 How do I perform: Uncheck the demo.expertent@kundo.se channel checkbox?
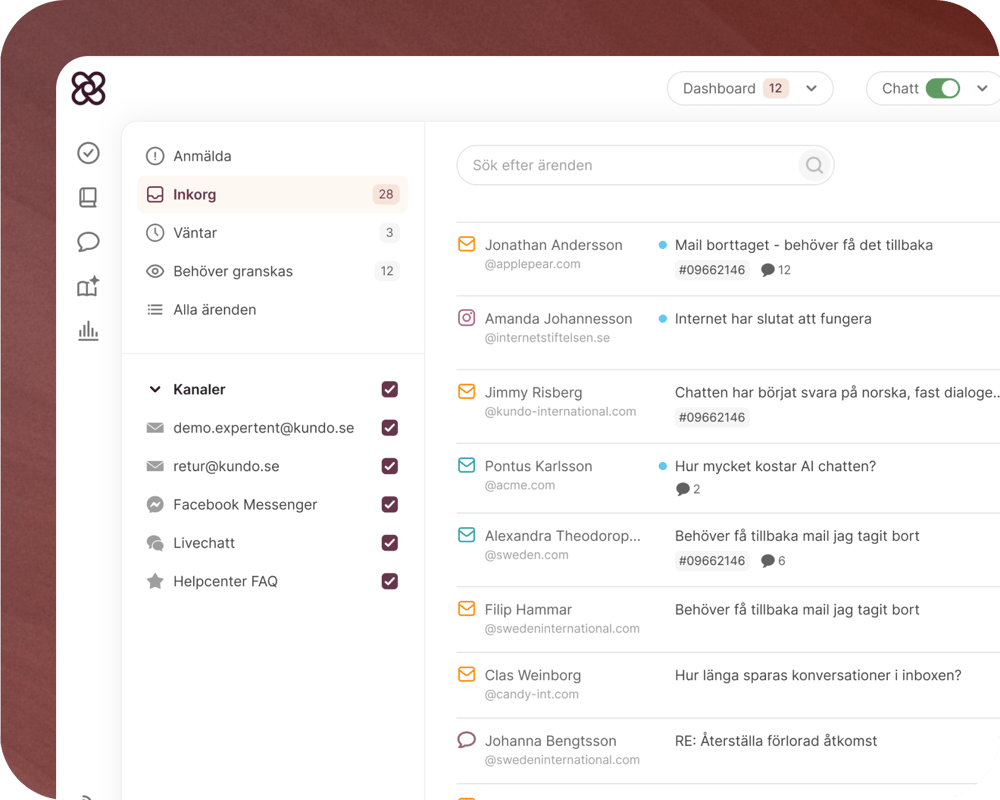390,428
